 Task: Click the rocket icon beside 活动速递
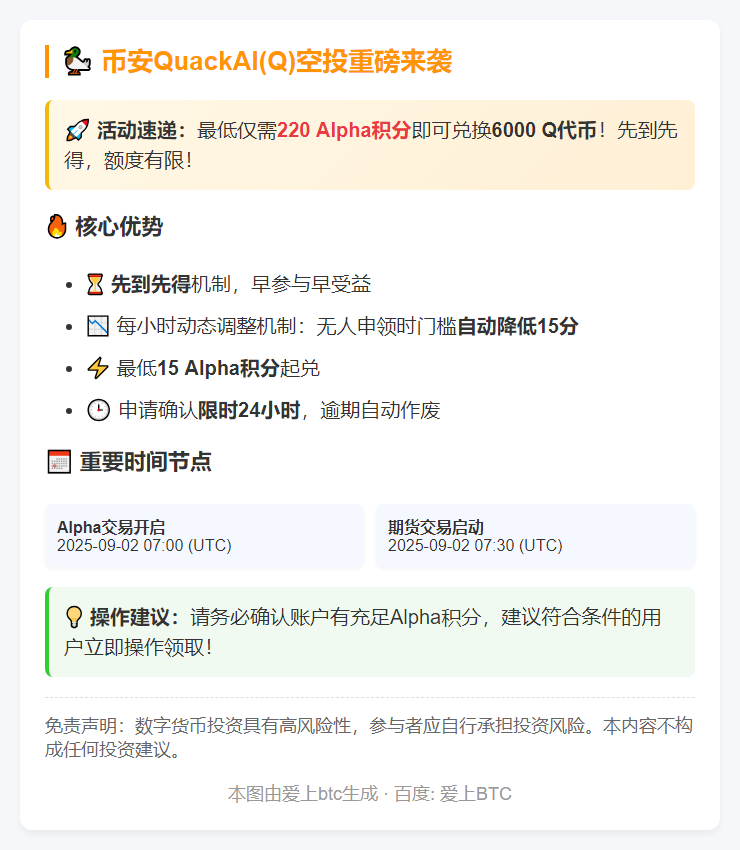coord(77,131)
